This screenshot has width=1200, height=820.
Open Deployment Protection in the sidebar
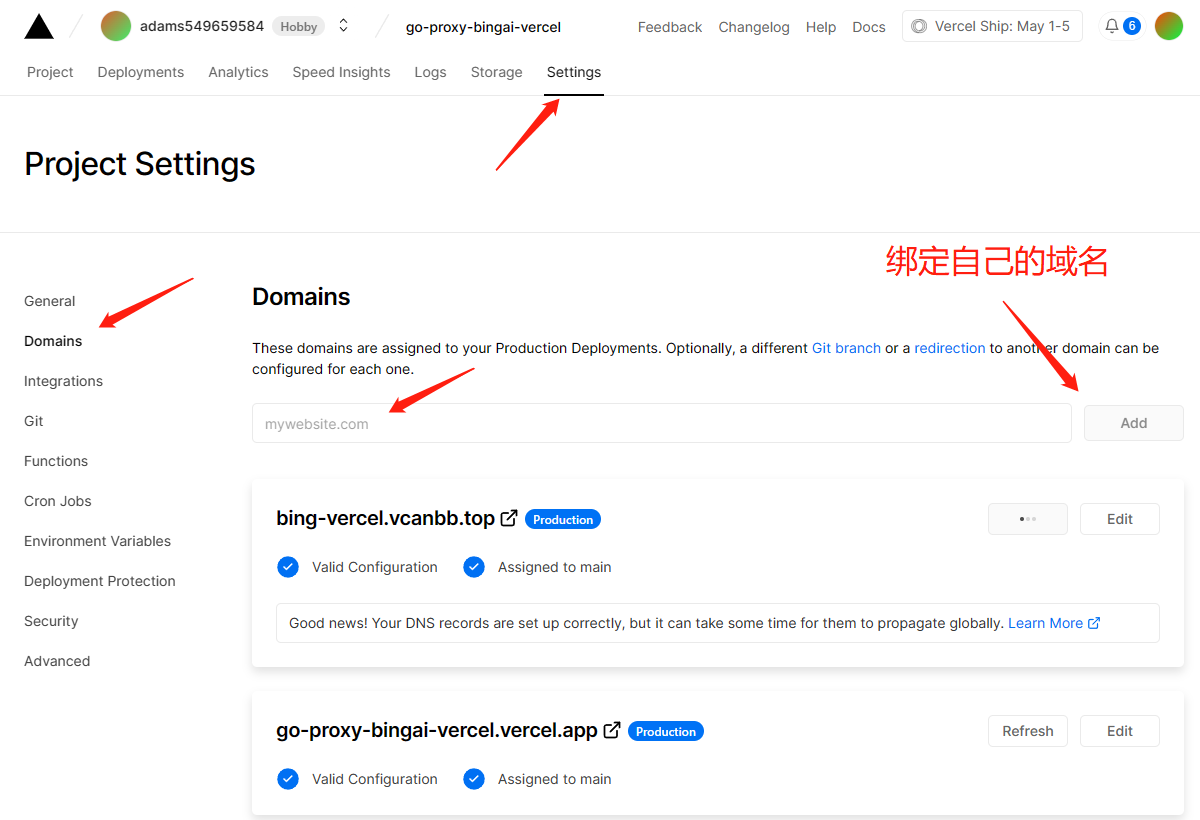tap(100, 581)
